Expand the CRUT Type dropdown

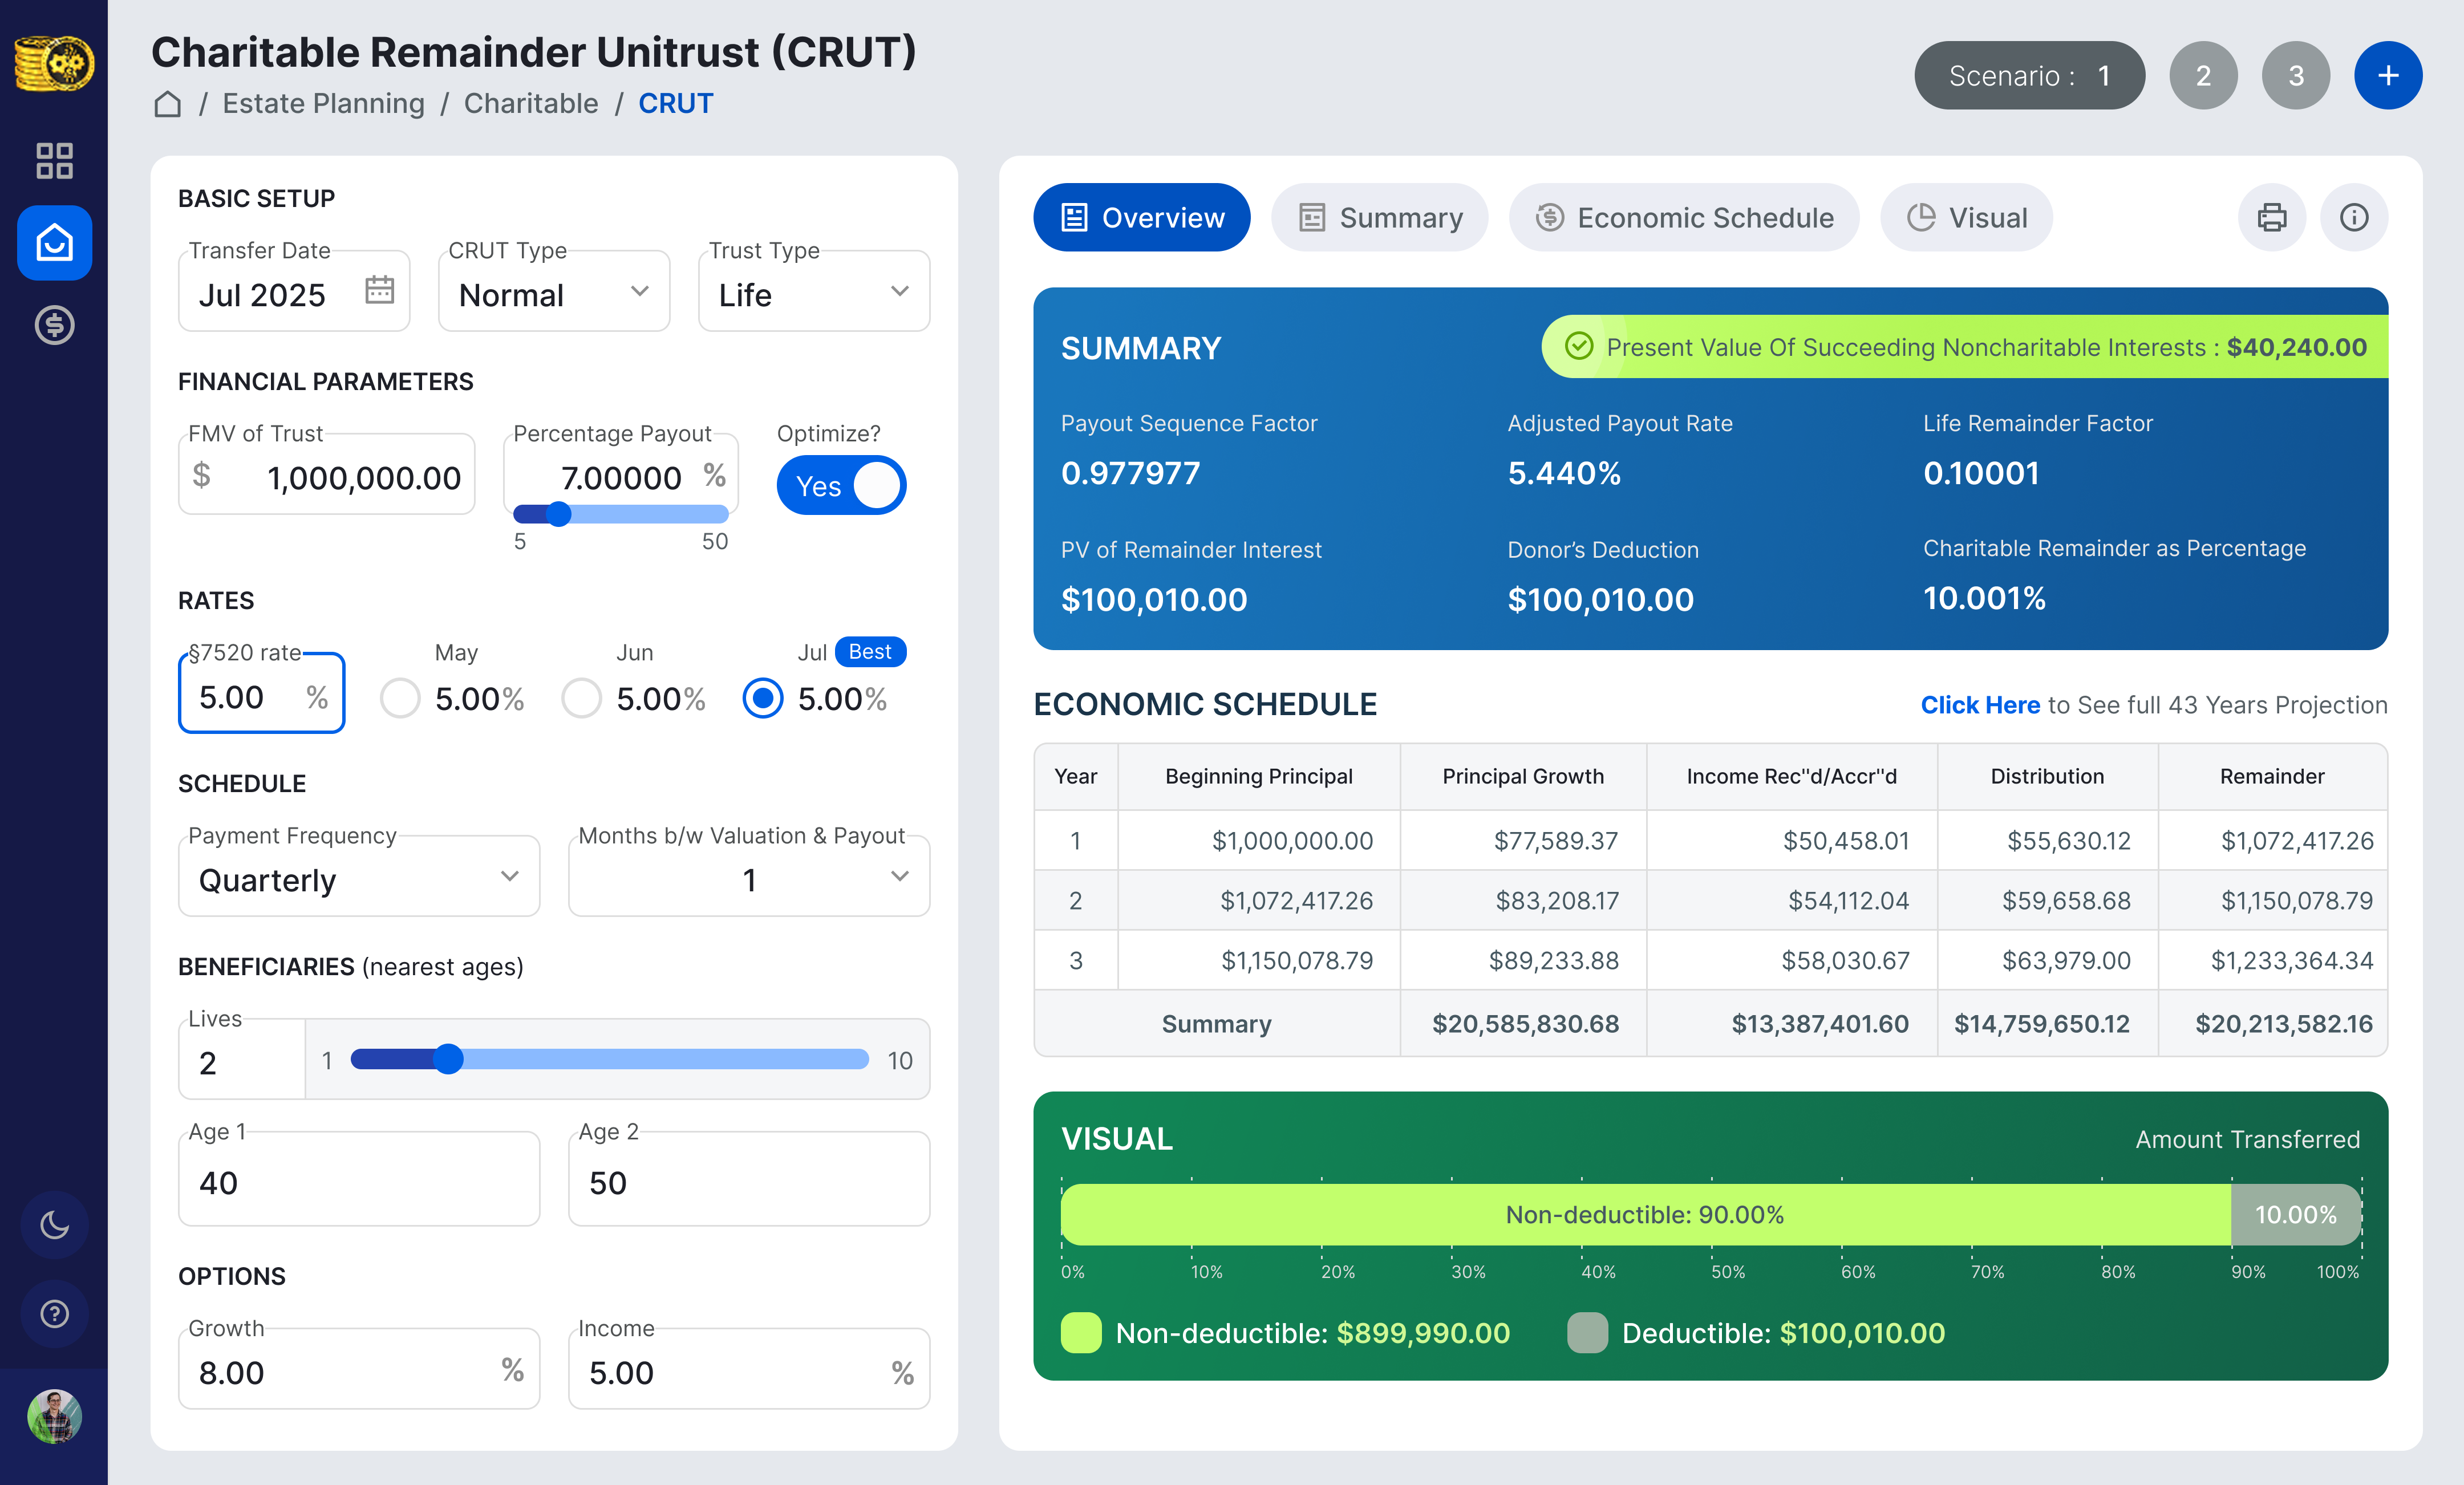coord(553,293)
